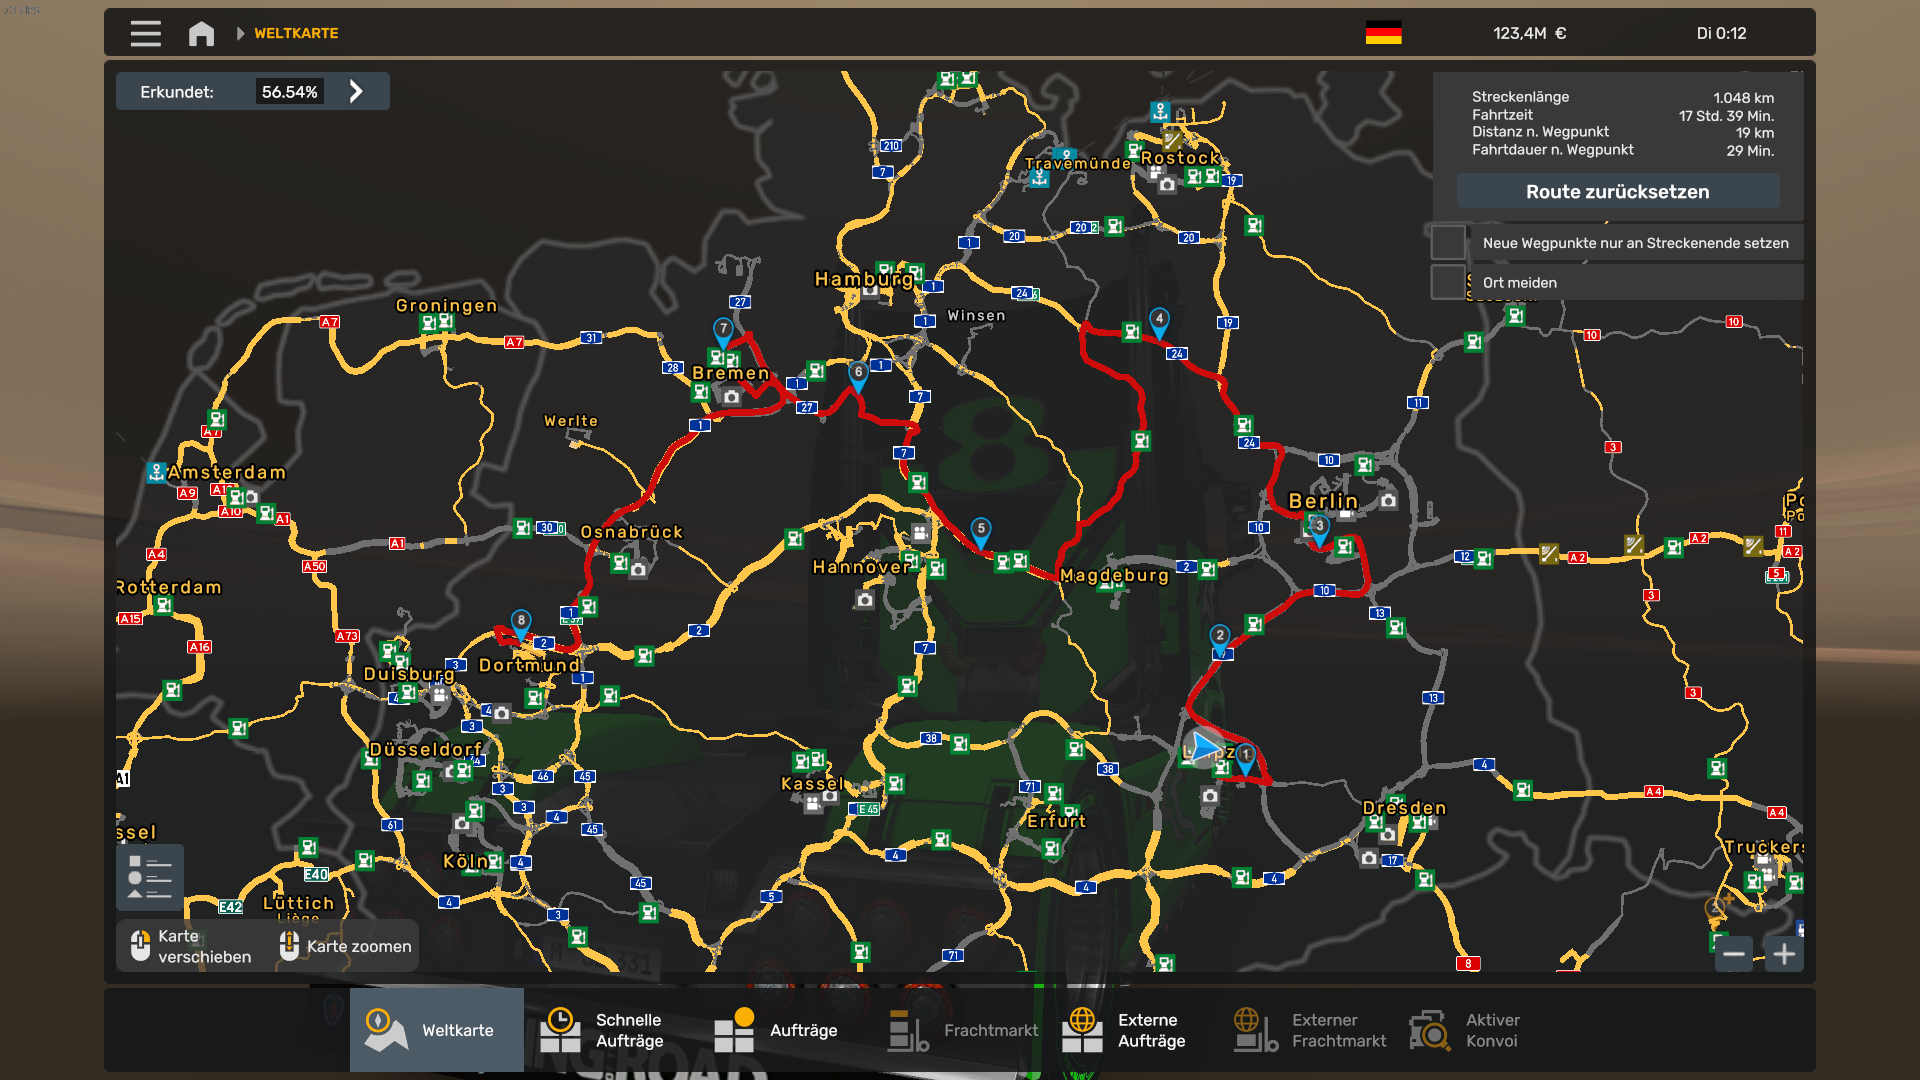The width and height of the screenshot is (1920, 1080).
Task: Click the game clock Di 0:12
Action: [x=1721, y=33]
